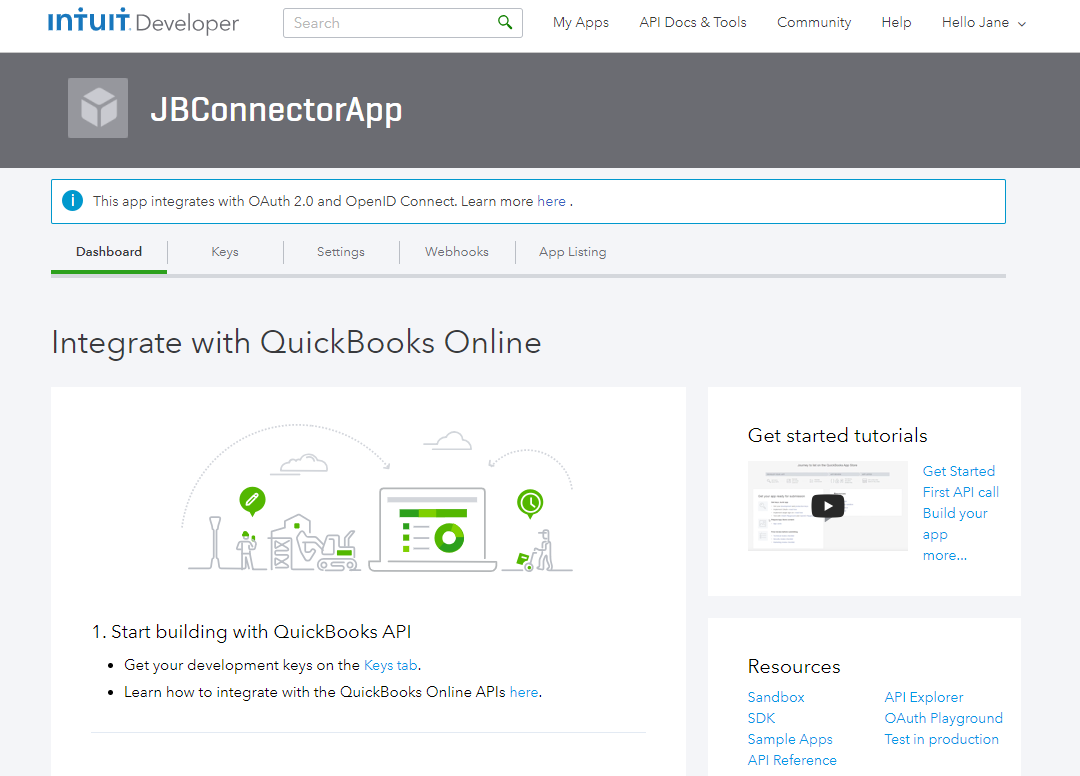1080x776 pixels.
Task: Follow the 'Keys tab' hyperlink
Action: 391,665
